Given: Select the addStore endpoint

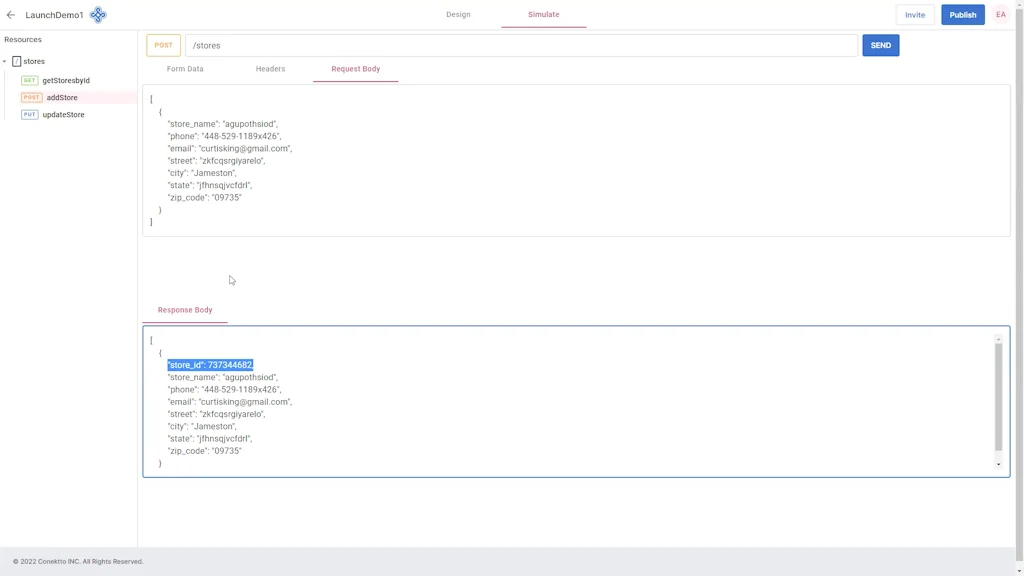Looking at the screenshot, I should click(62, 97).
